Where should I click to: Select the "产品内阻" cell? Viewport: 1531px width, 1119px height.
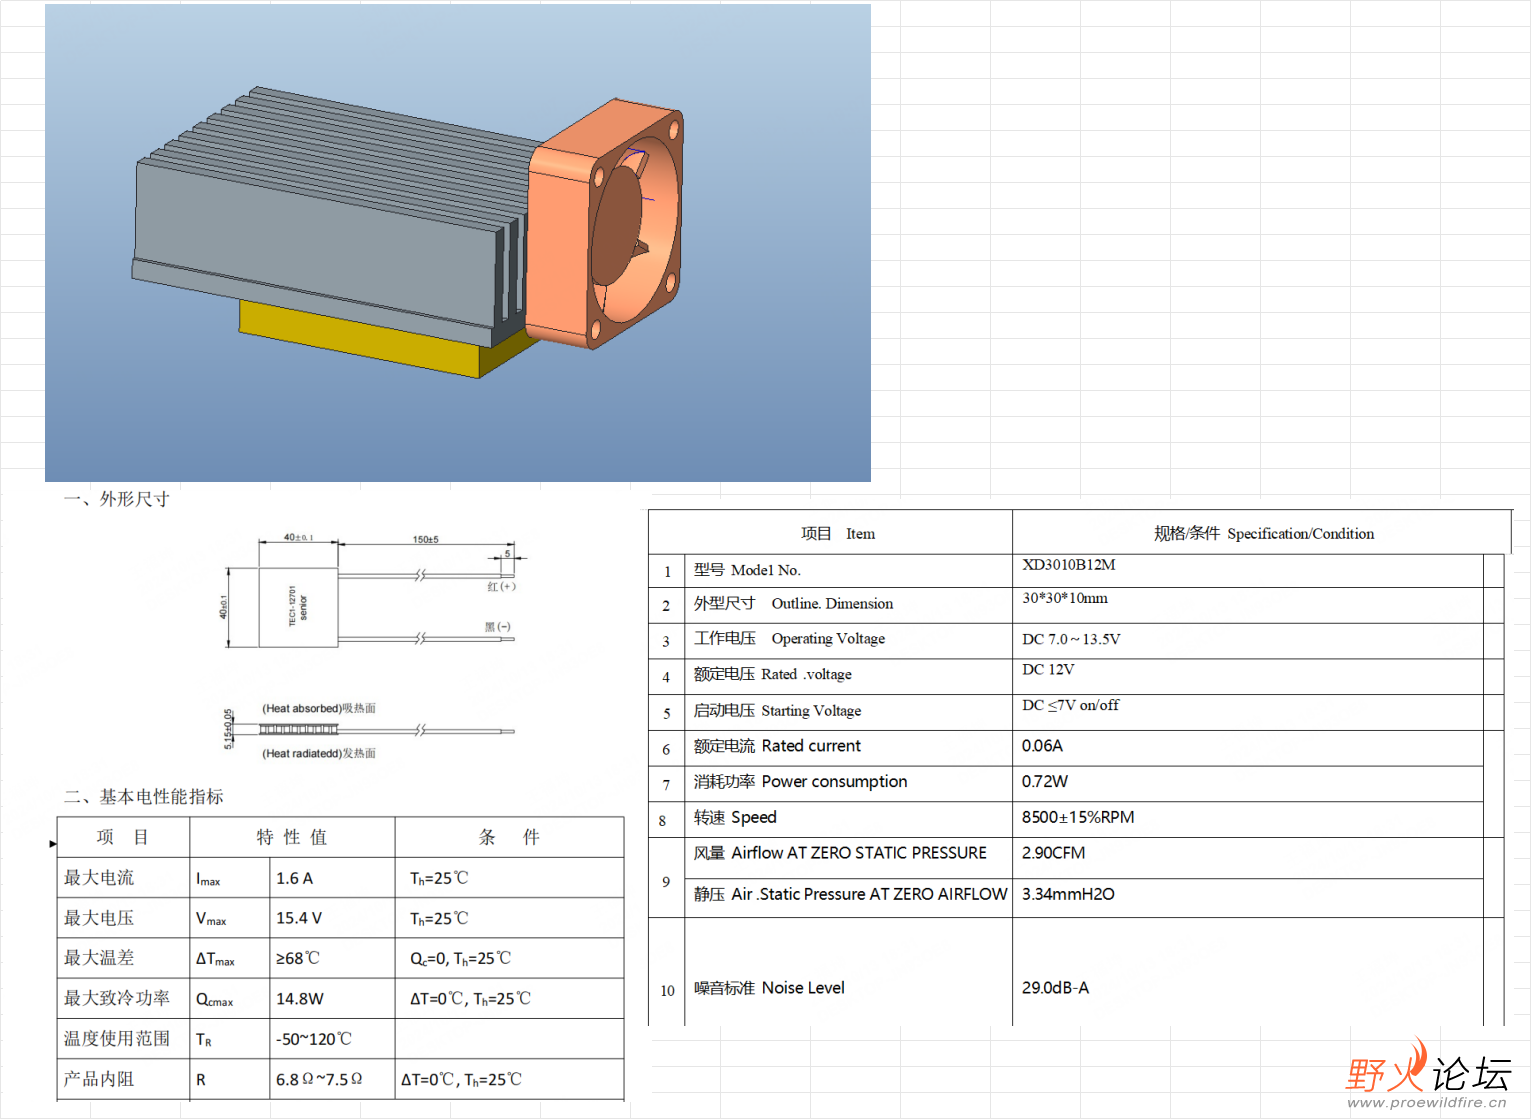pos(123,1079)
